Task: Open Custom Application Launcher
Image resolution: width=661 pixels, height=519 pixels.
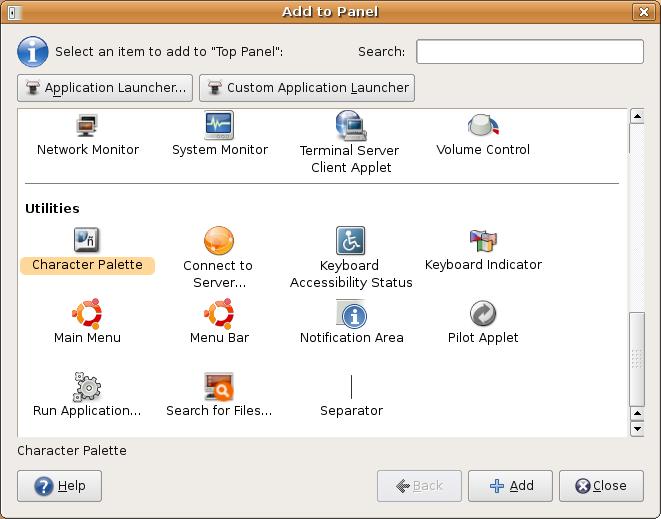Action: [x=307, y=88]
